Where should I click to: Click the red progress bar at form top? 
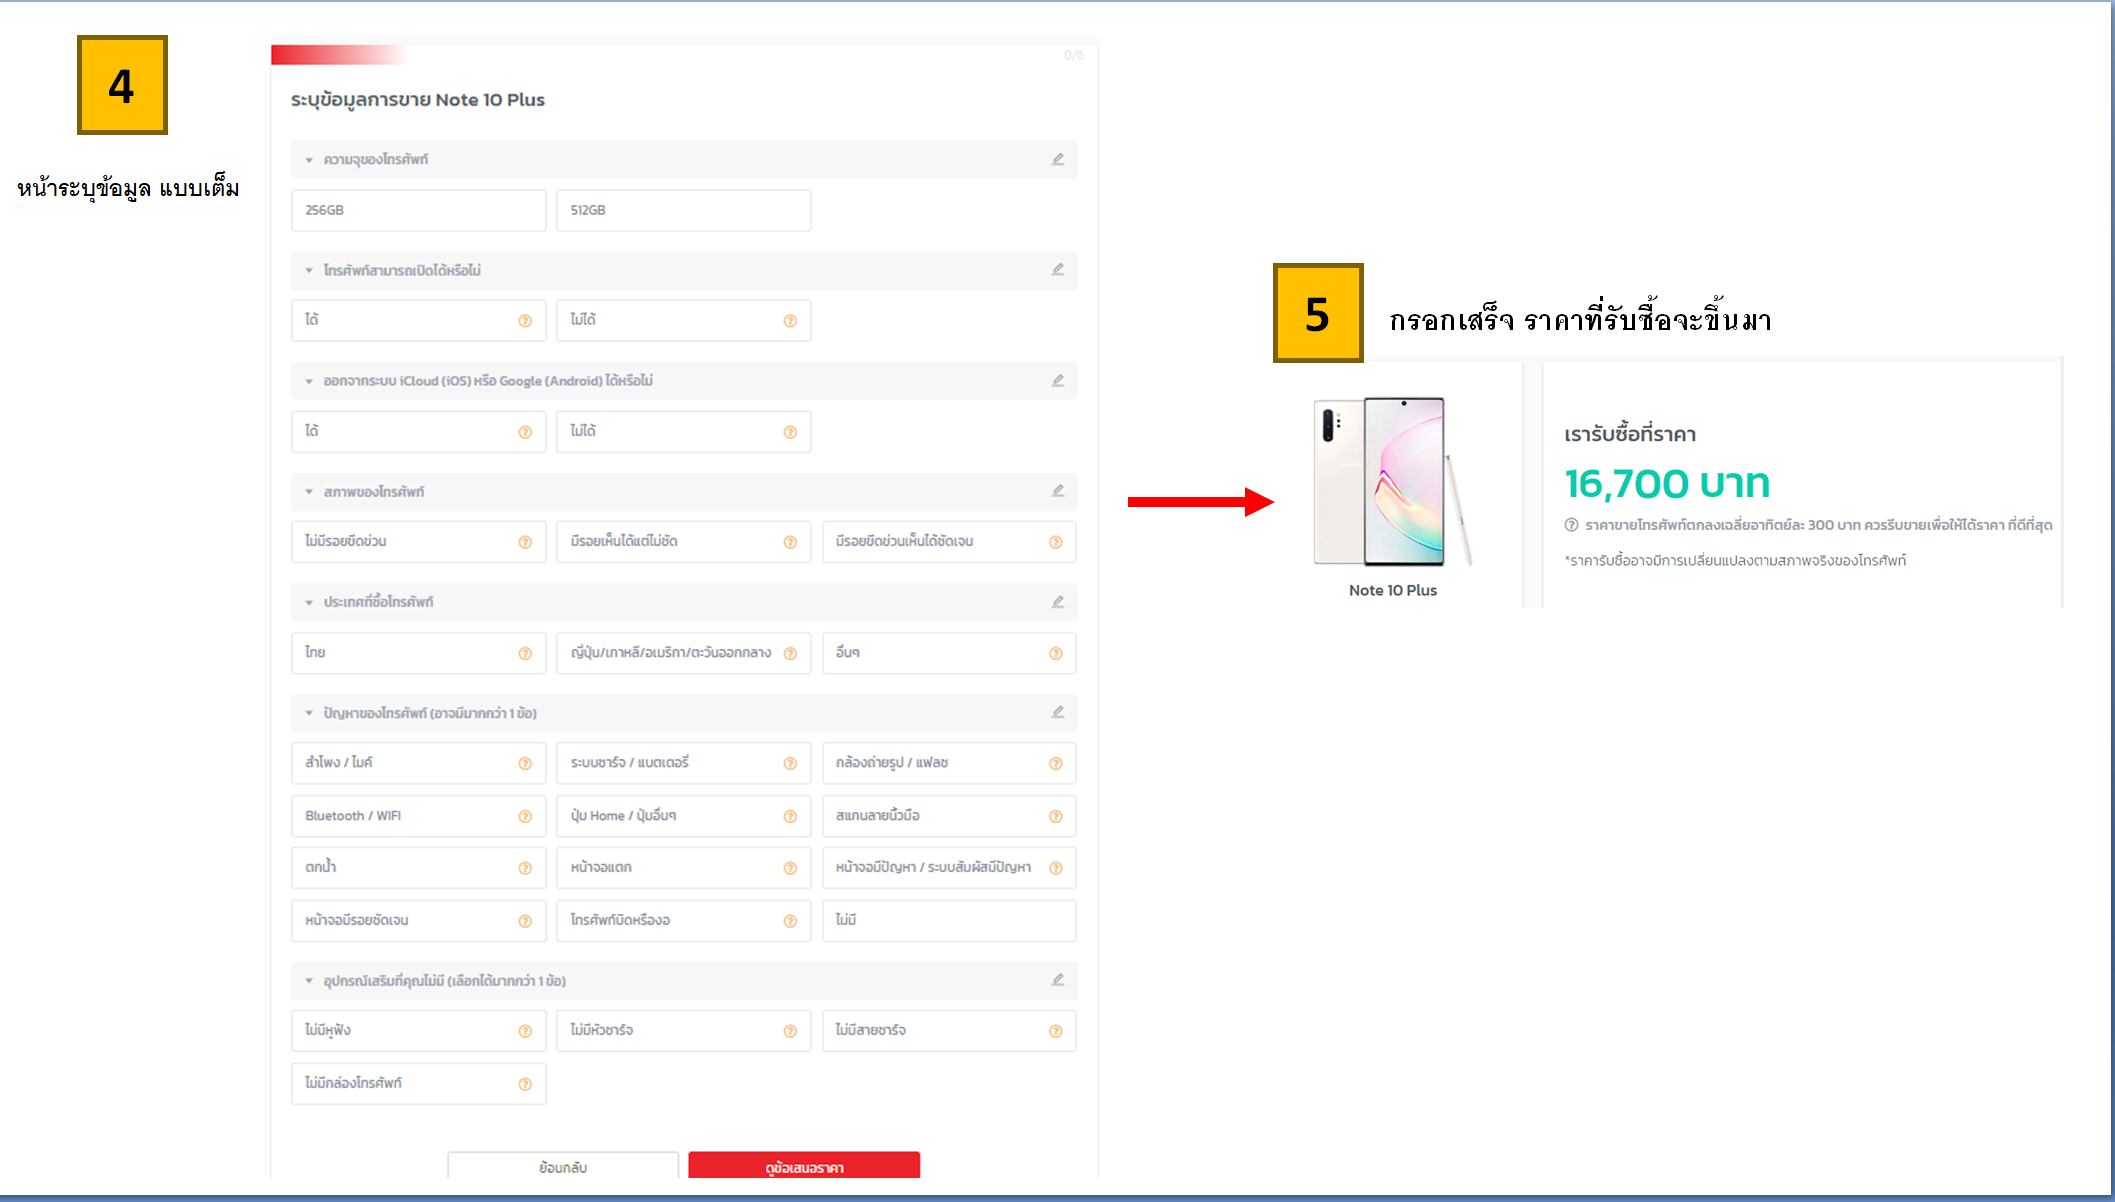pos(337,55)
